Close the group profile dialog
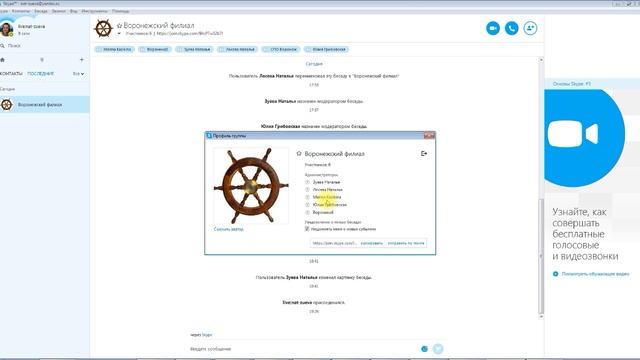 pyautogui.click(x=429, y=135)
